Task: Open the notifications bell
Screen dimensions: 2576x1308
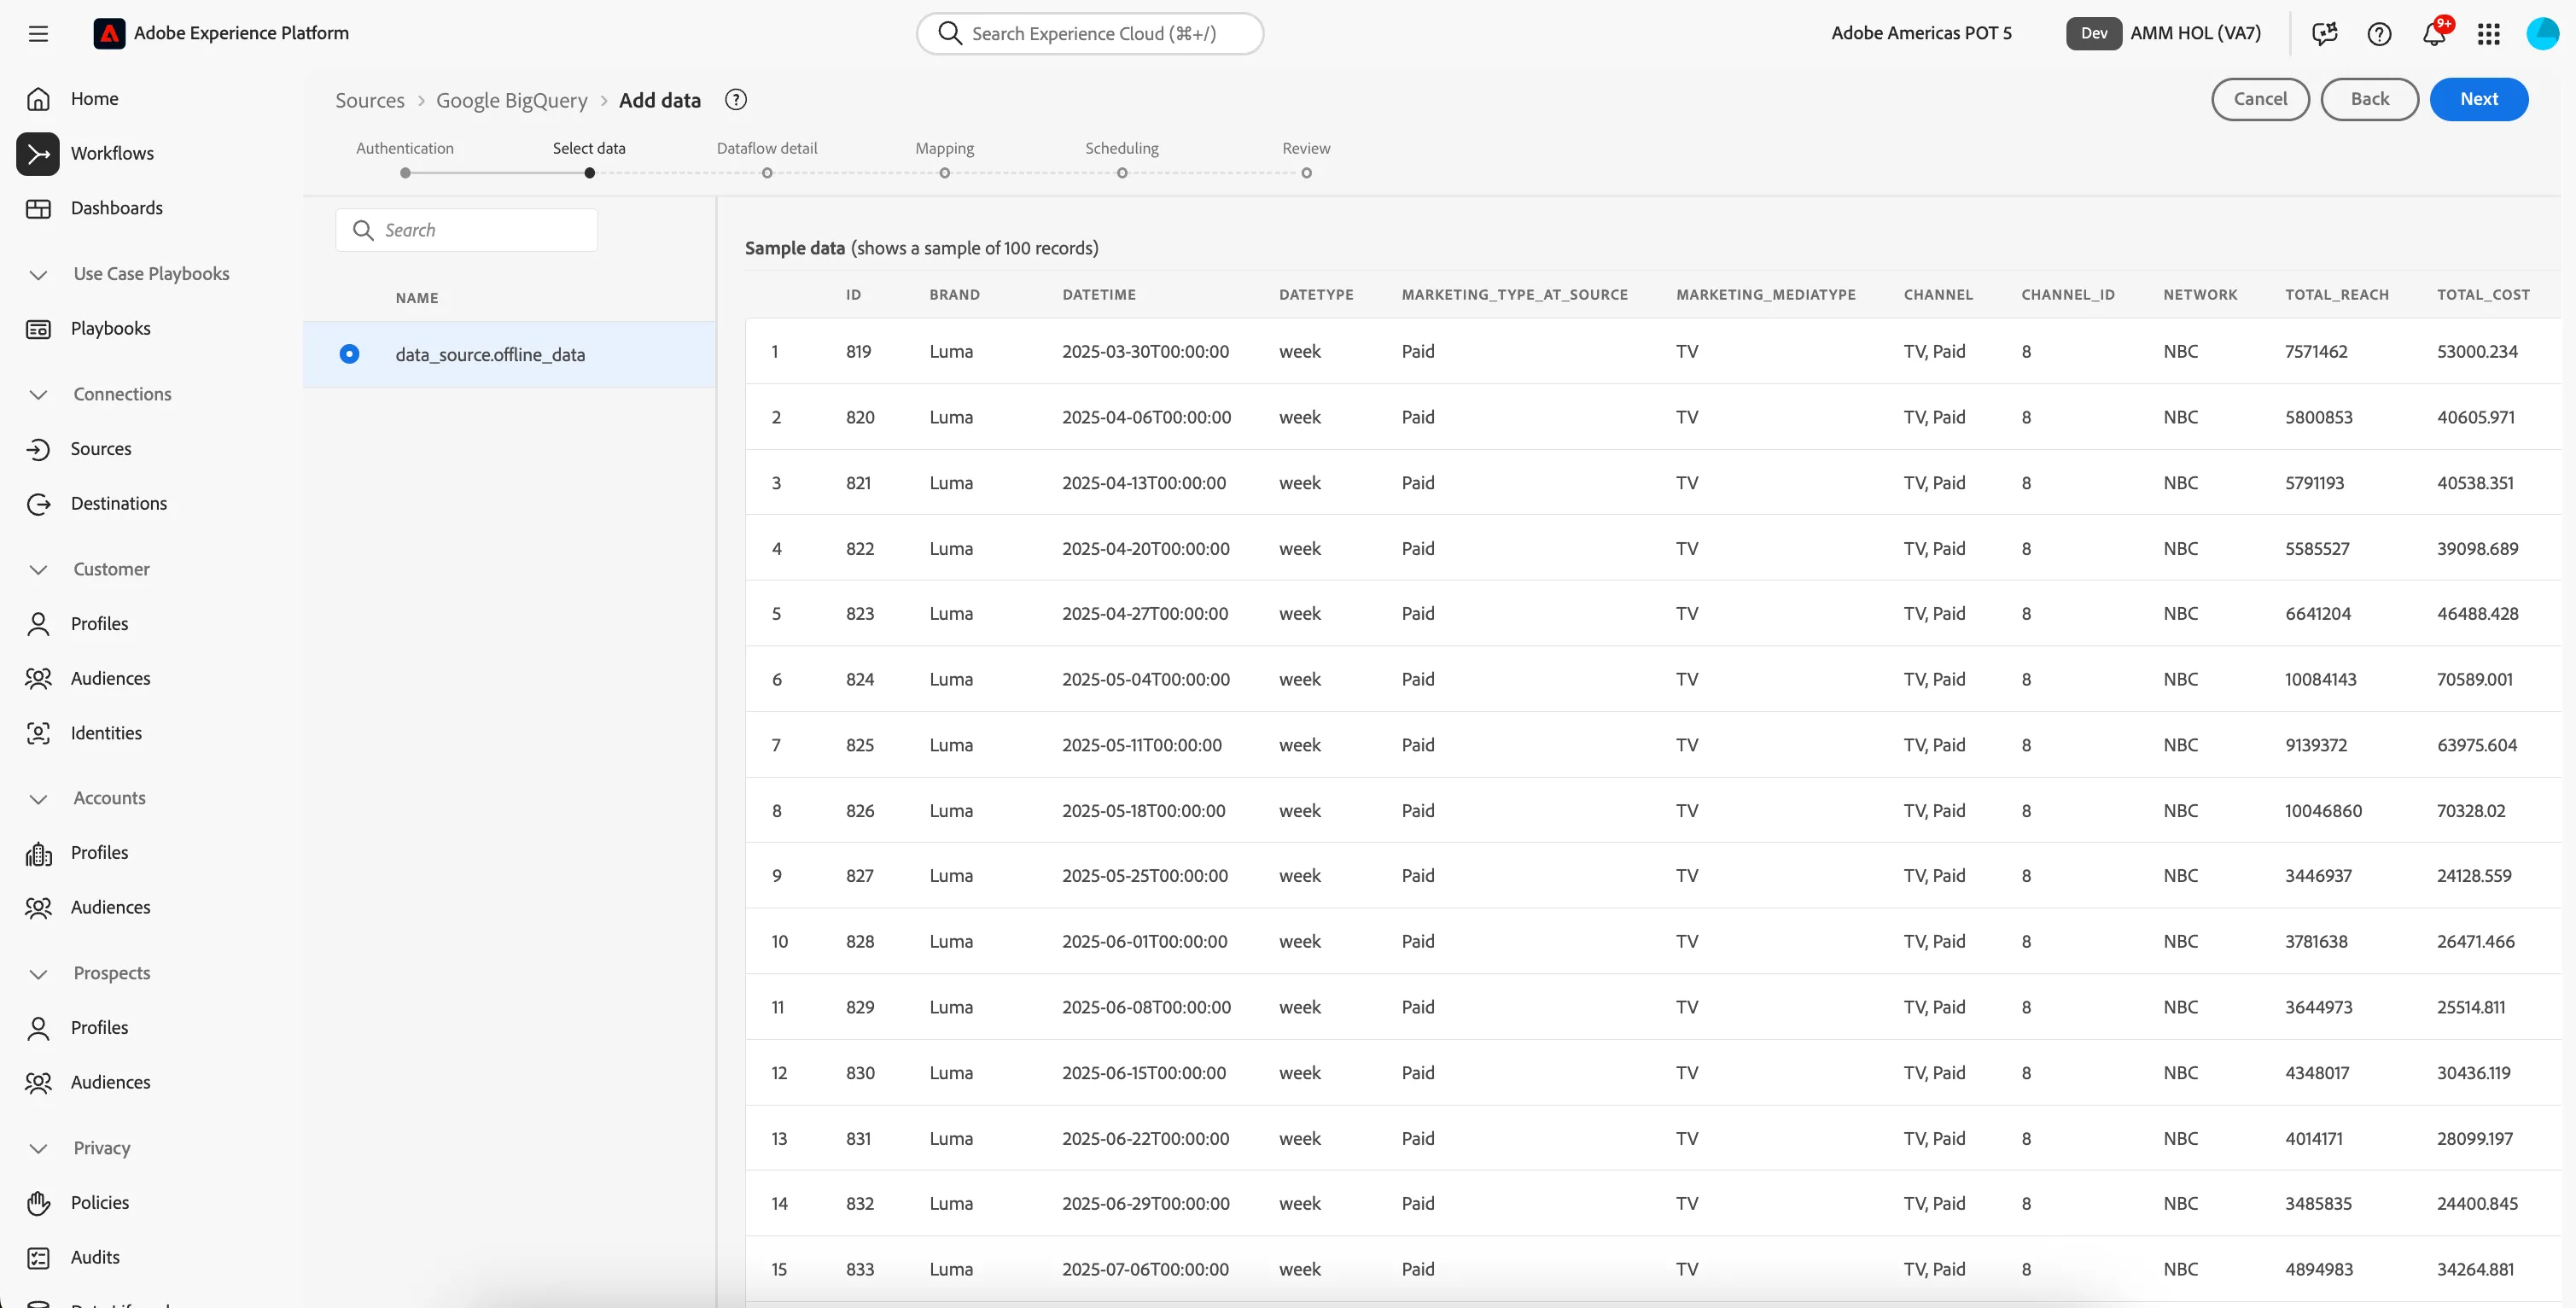Action: [2434, 34]
